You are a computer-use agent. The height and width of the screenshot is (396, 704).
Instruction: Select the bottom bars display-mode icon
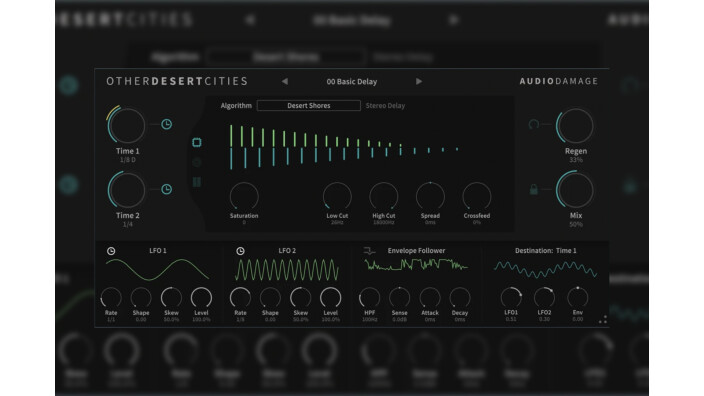[197, 182]
